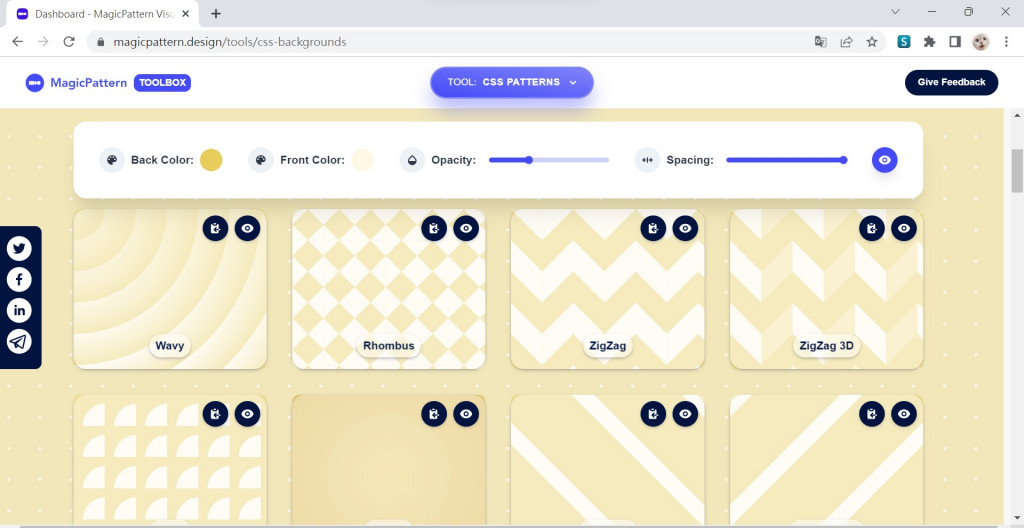Open the Back Color swatch picker

pos(211,160)
